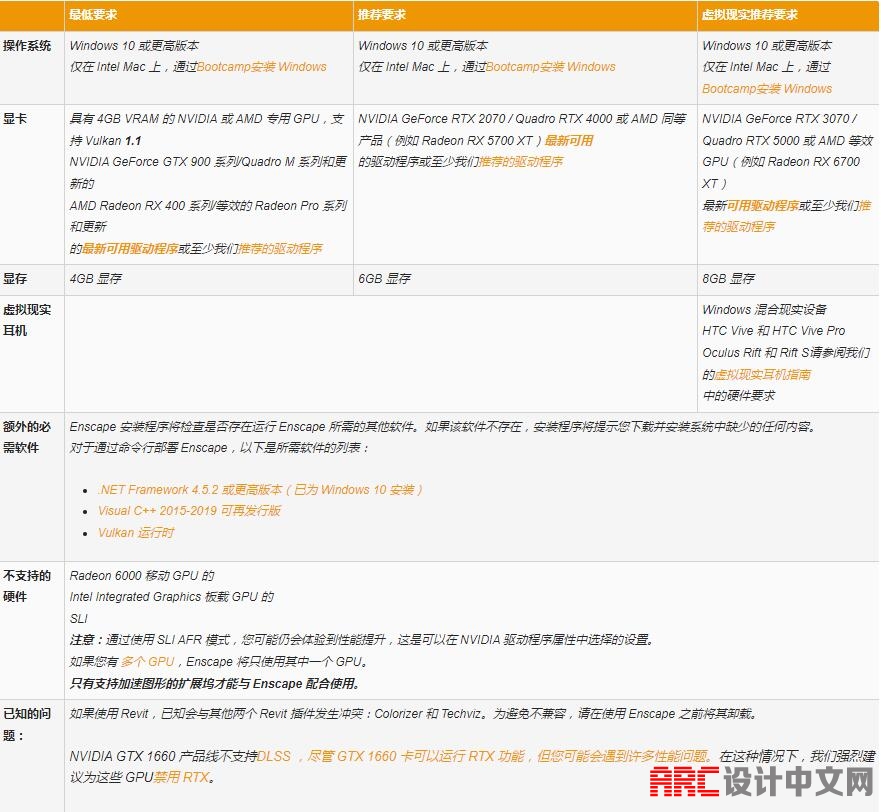This screenshot has height=812, width=881.
Task: Select the 虚拟现实推荐要求 column header
Action: 749,15
